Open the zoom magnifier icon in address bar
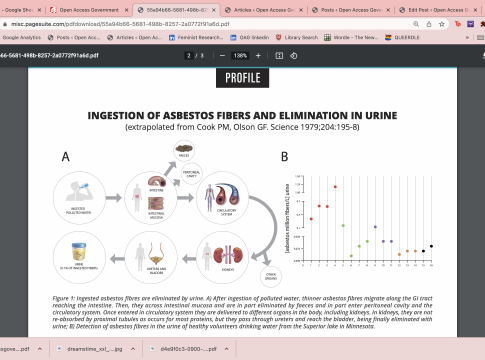 coord(416,24)
